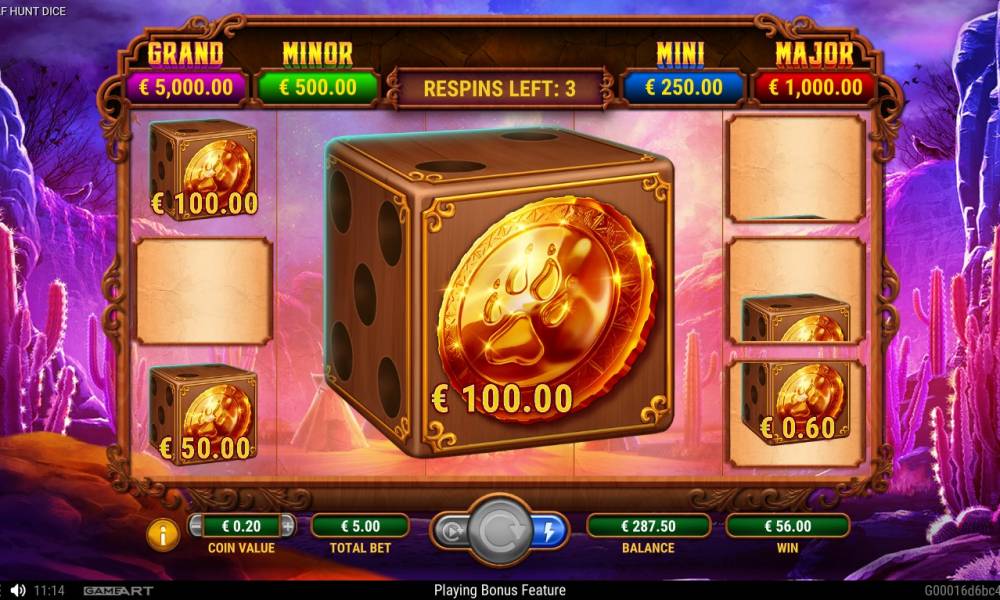Toggle the blue lightning turbo mode
The width and height of the screenshot is (1000, 600).
point(549,530)
